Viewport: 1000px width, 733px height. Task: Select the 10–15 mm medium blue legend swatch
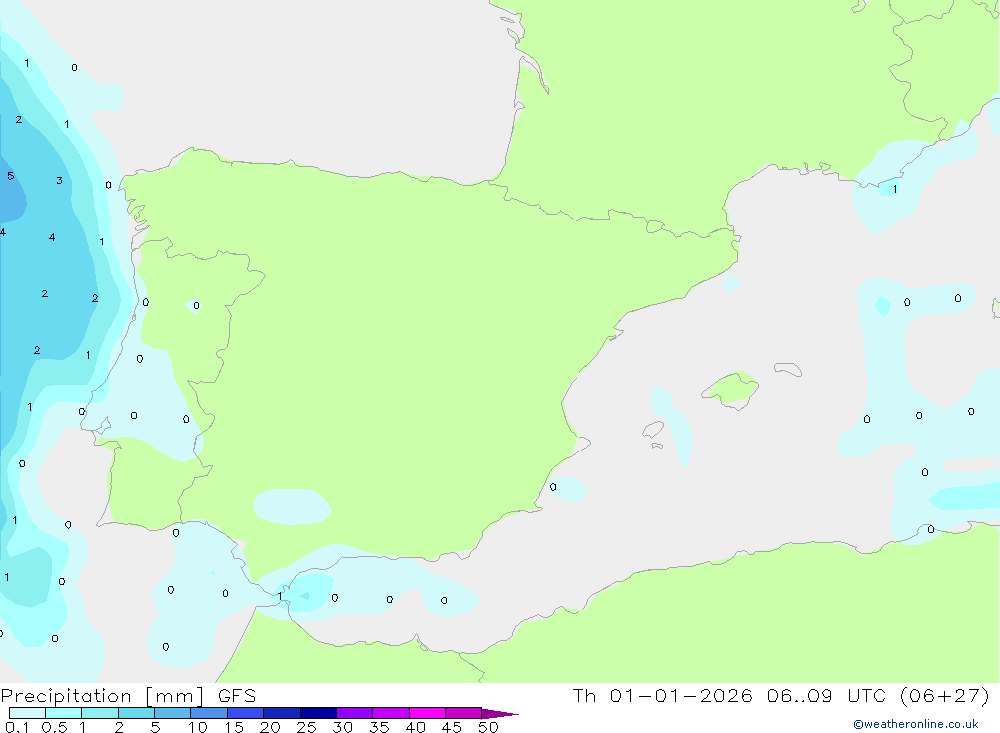click(209, 713)
